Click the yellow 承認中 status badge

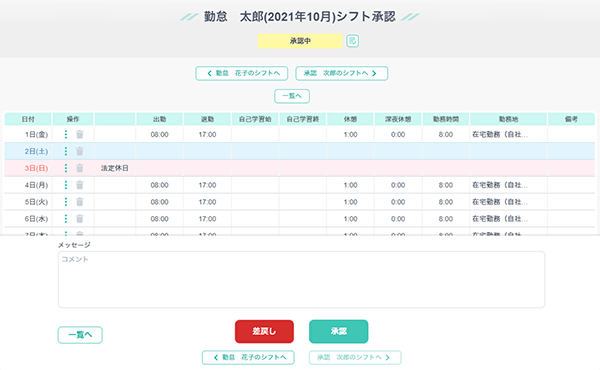tap(300, 41)
